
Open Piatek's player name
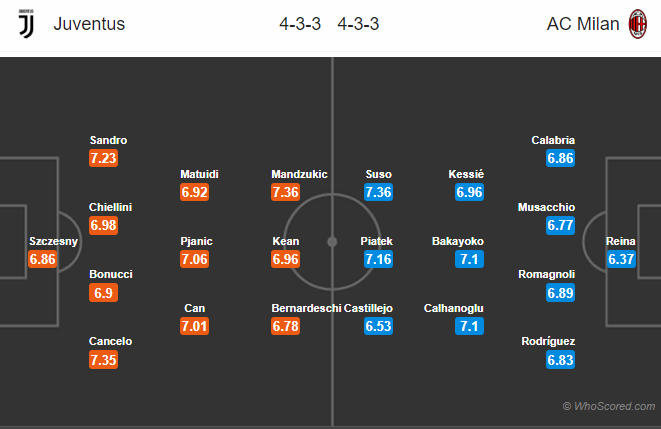(x=376, y=241)
